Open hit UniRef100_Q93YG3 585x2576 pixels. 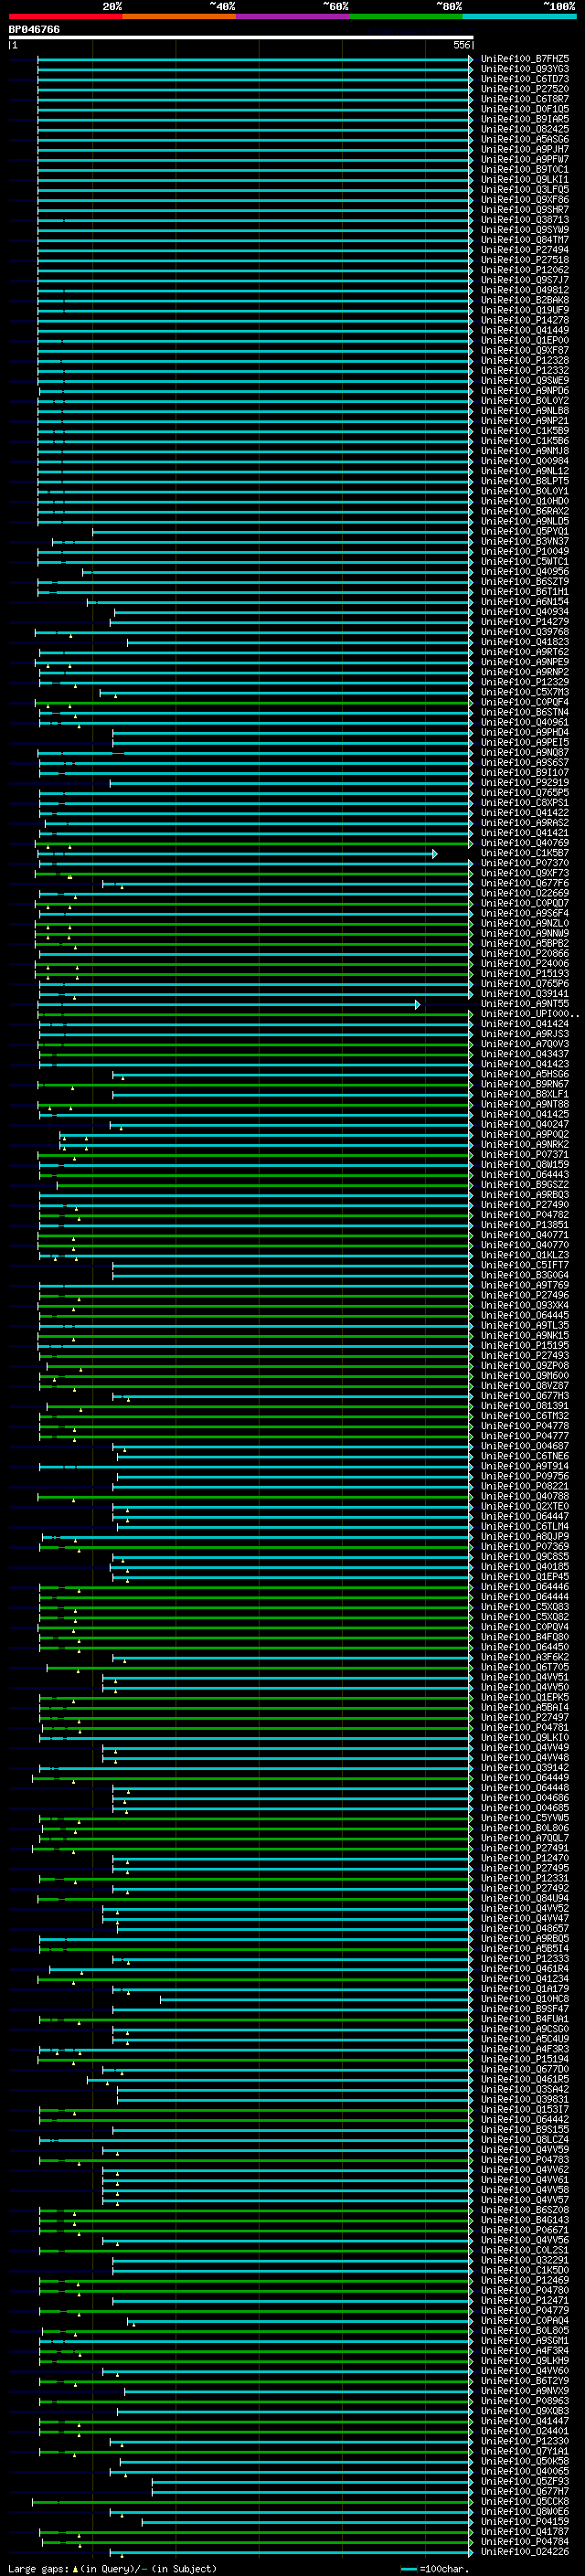click(x=525, y=69)
